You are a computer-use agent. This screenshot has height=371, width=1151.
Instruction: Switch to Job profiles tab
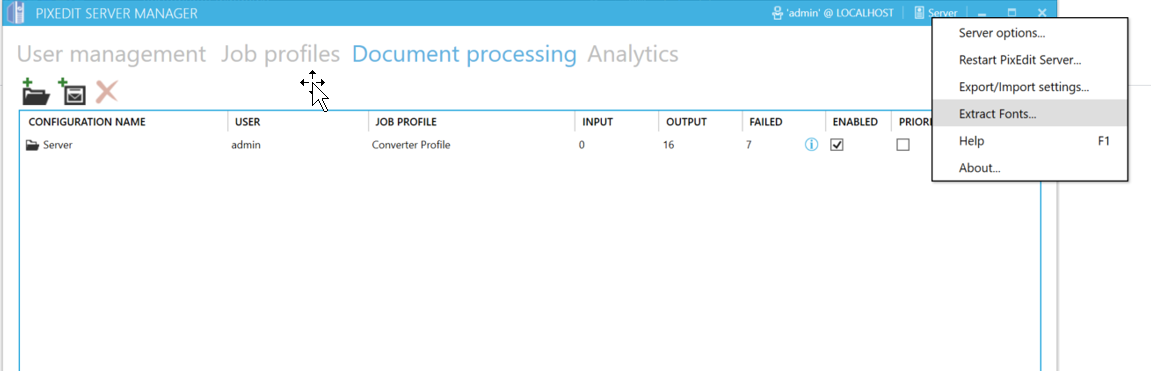coord(280,54)
